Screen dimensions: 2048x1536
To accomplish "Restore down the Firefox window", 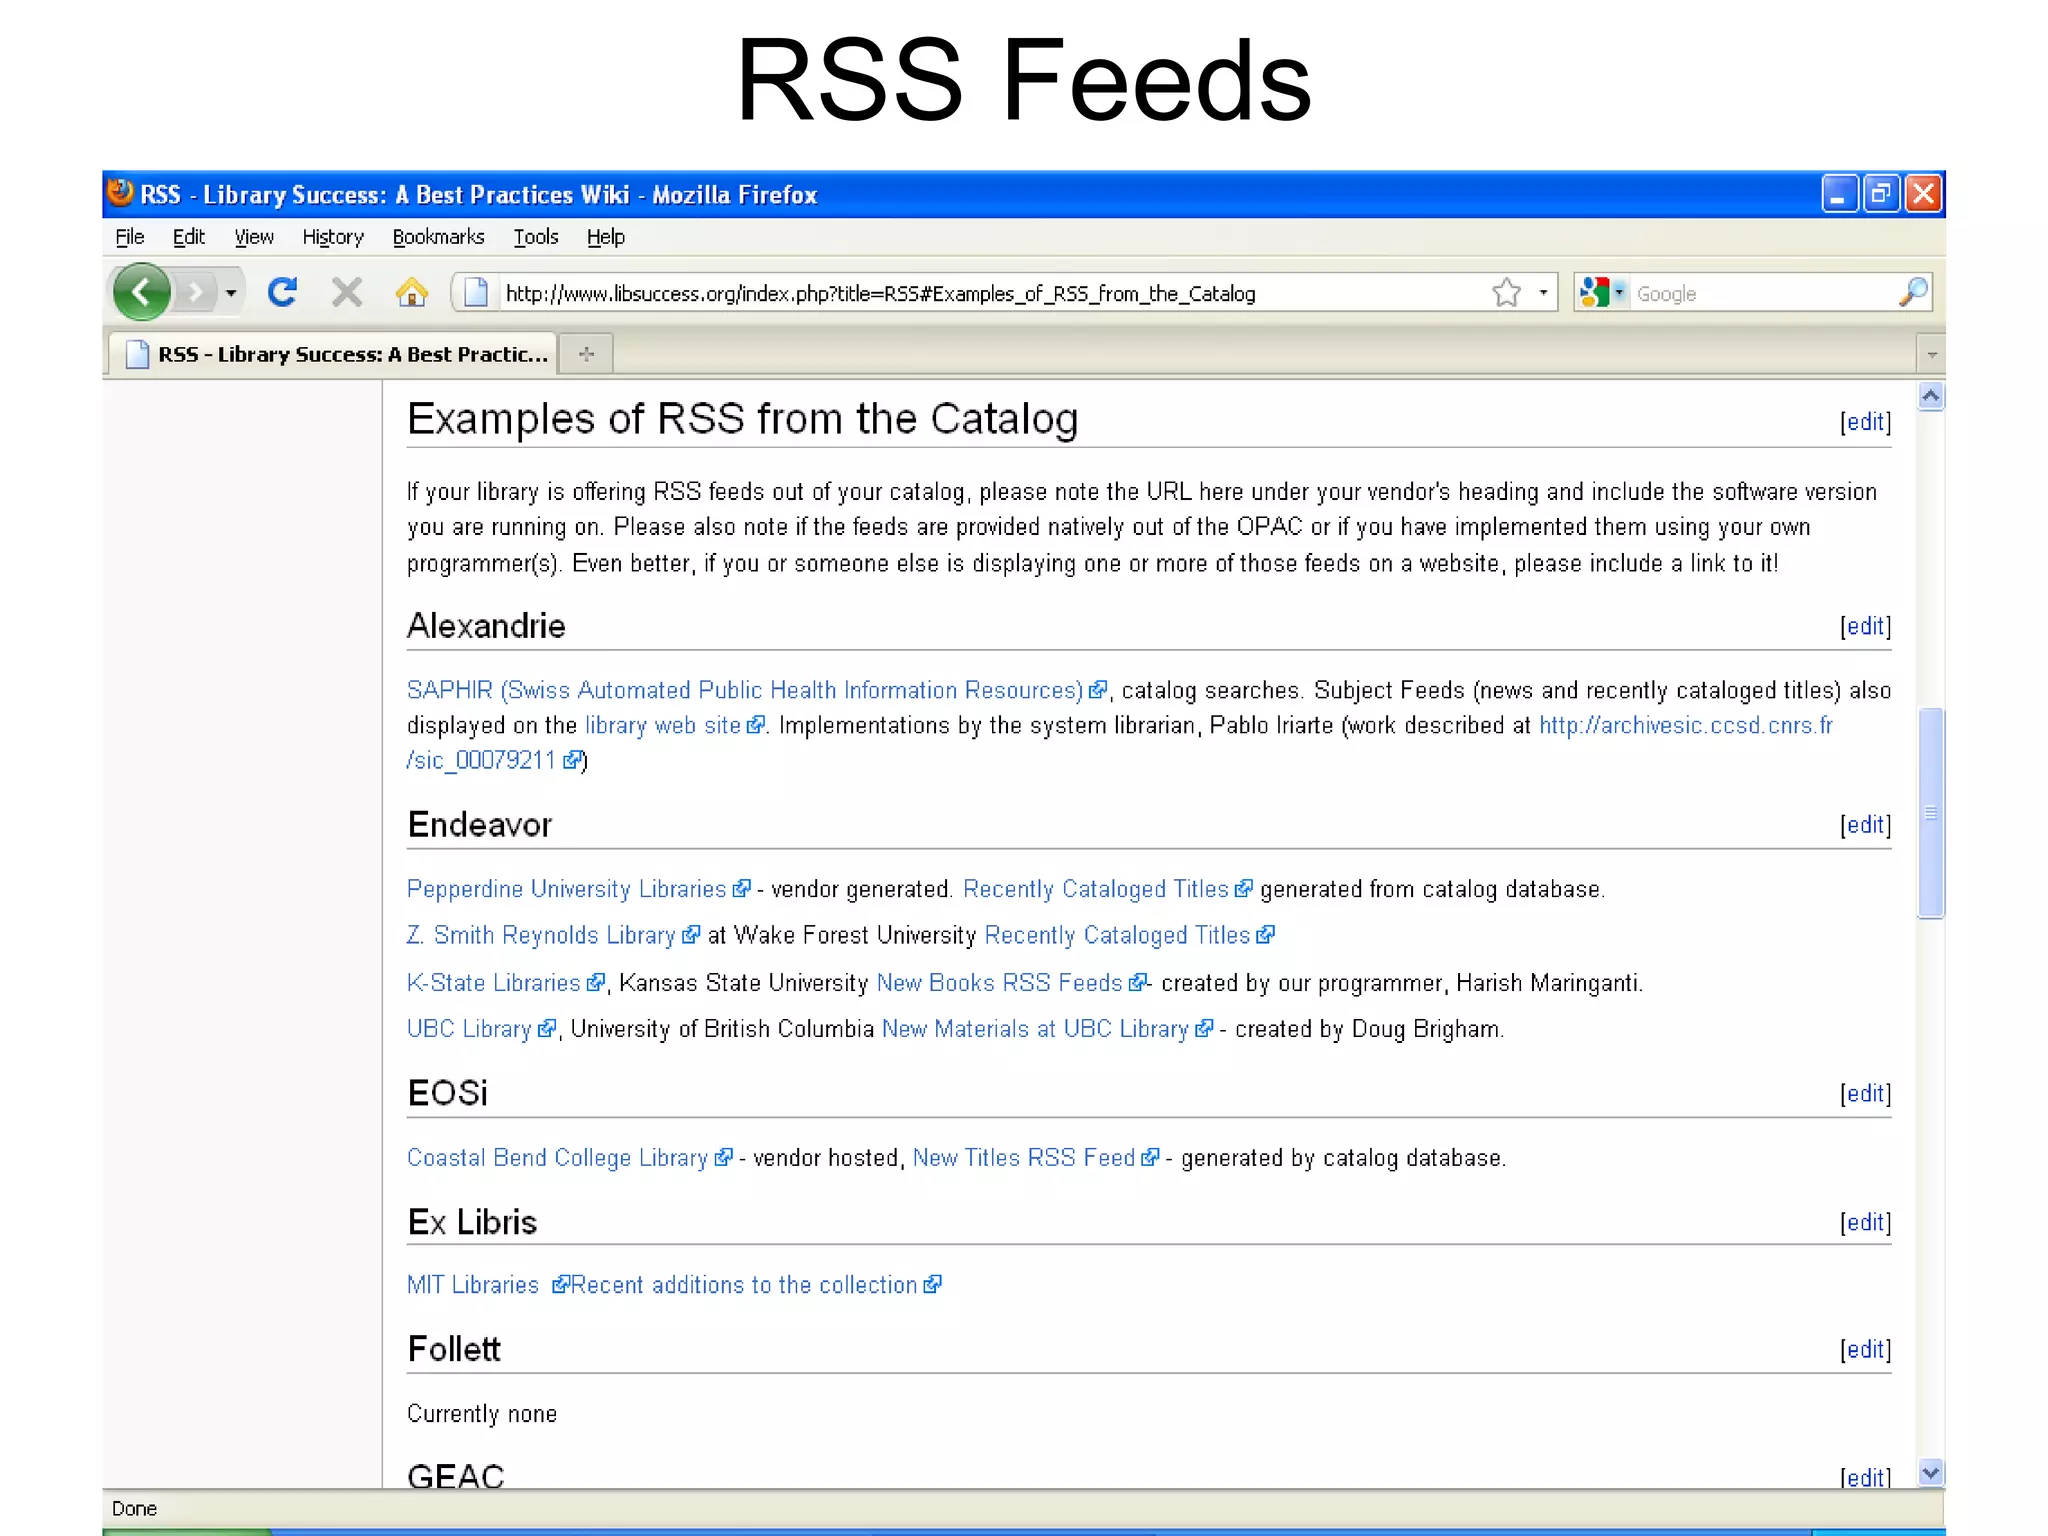I will coord(1881,194).
